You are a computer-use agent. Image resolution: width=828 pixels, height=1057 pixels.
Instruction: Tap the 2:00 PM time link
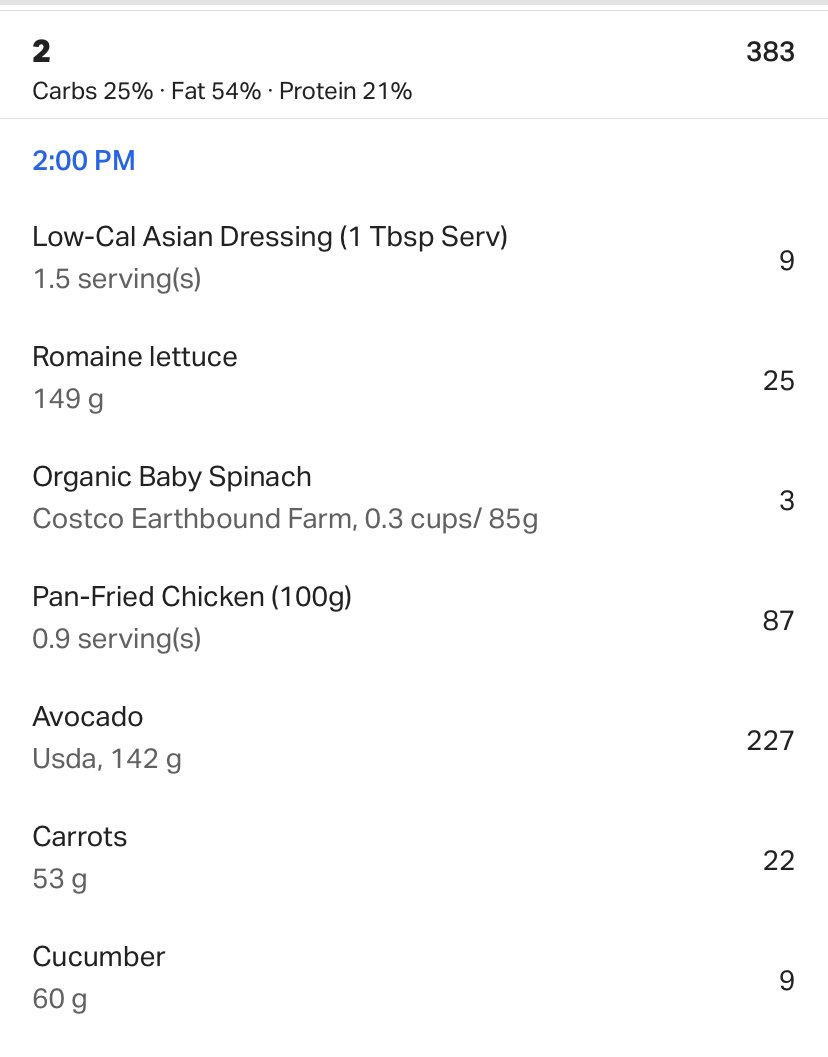coord(84,160)
